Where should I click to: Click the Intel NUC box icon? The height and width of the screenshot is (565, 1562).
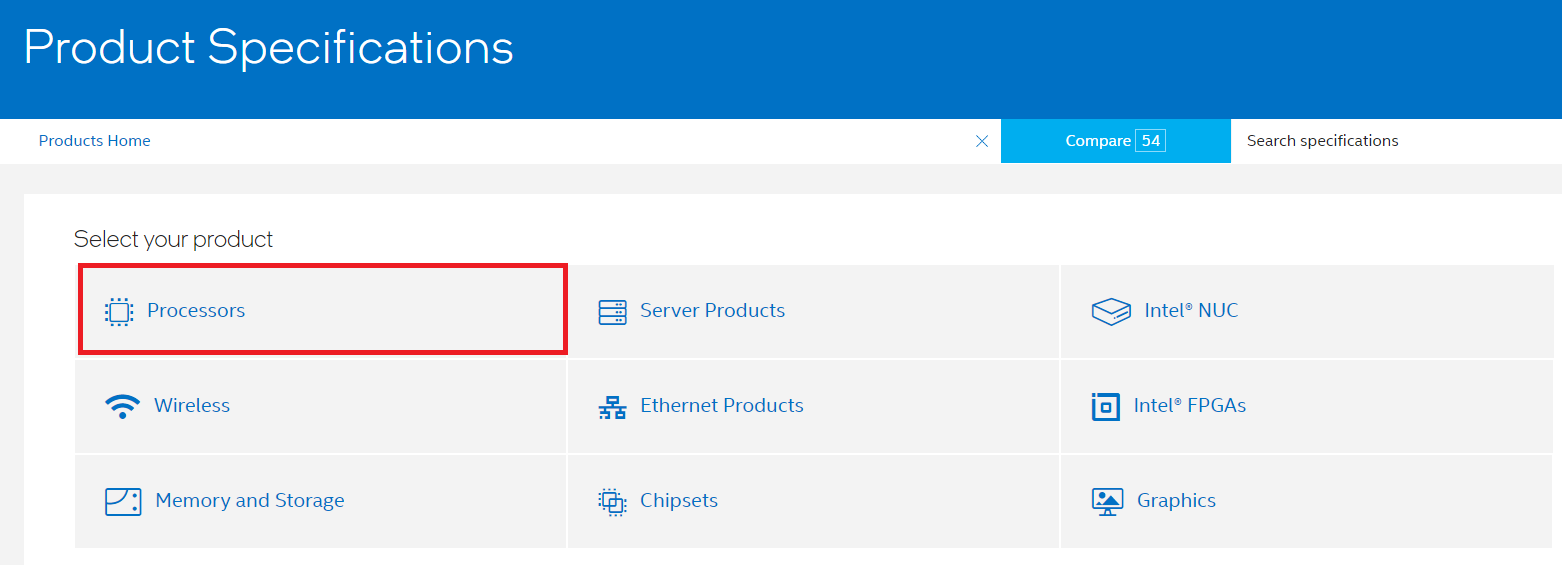click(1111, 312)
